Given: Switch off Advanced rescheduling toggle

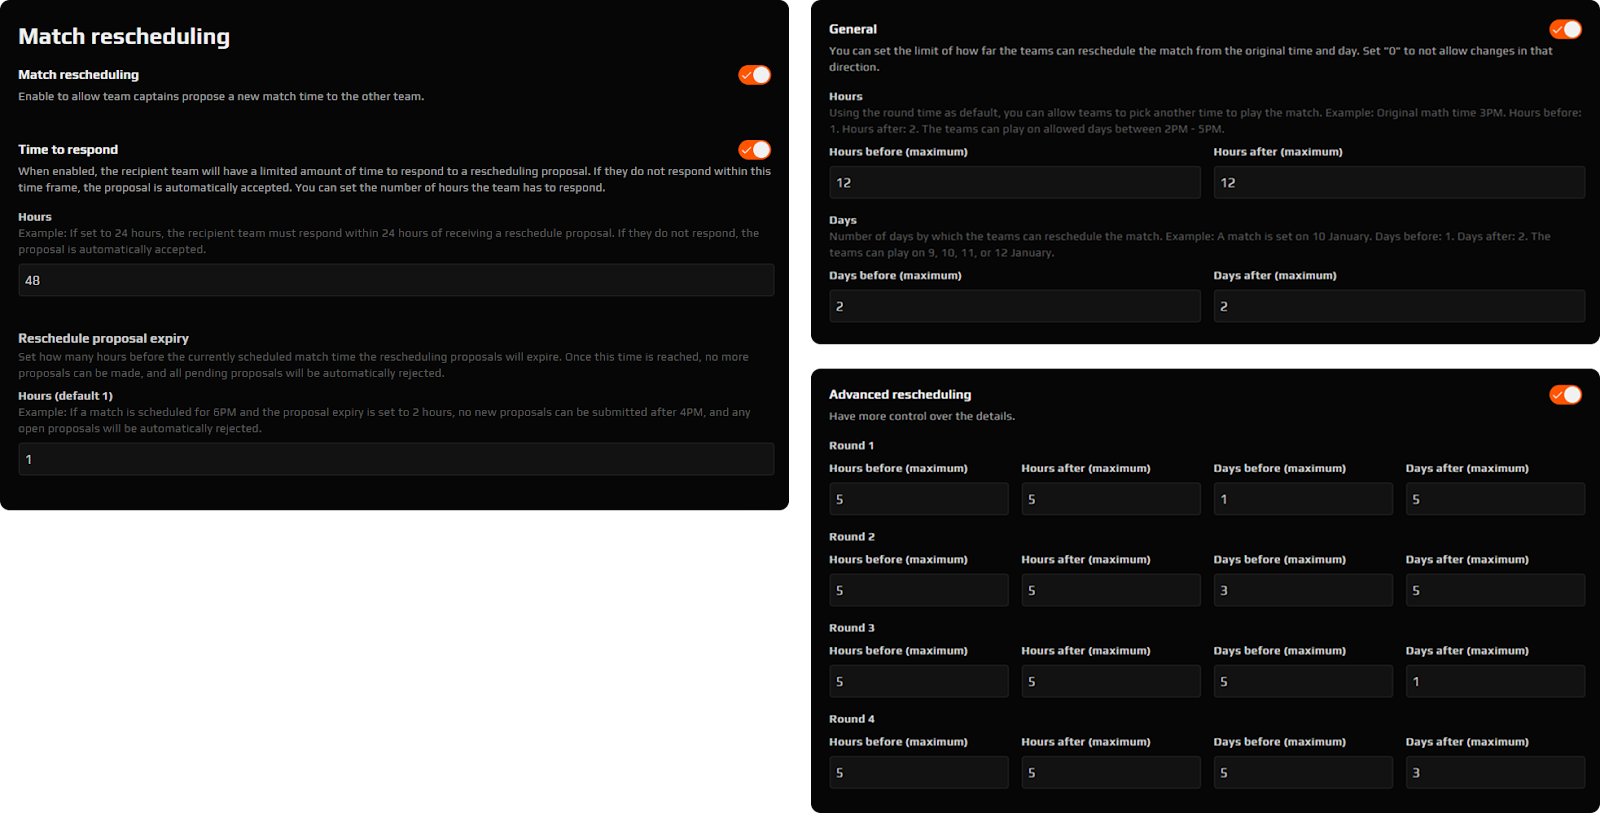Looking at the screenshot, I should [1565, 395].
